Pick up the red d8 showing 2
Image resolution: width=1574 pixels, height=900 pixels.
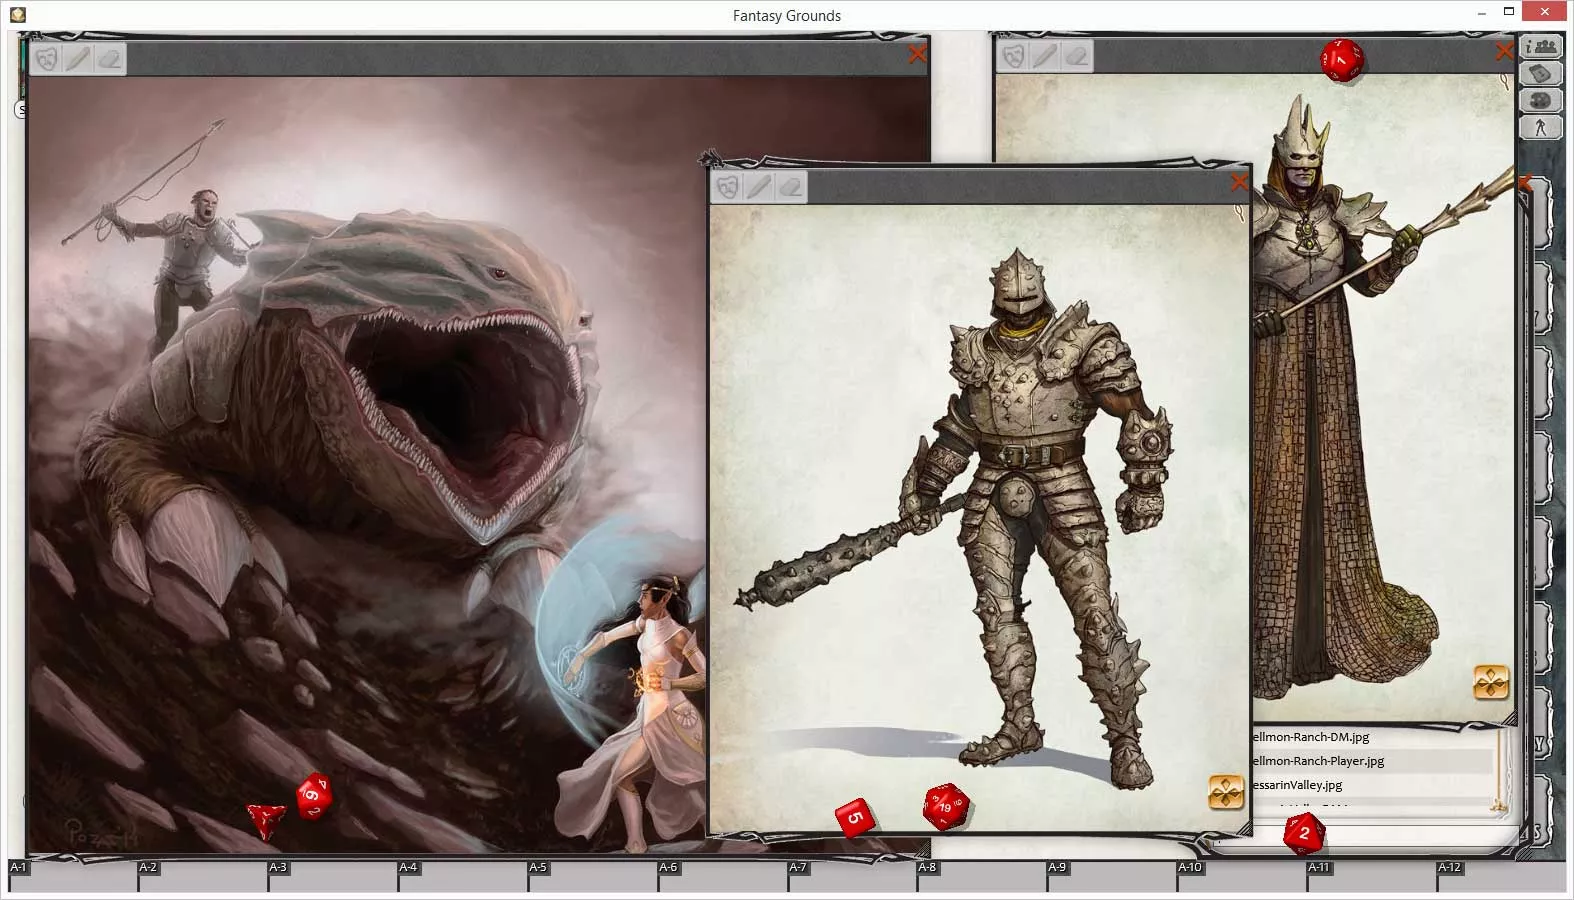(1303, 833)
